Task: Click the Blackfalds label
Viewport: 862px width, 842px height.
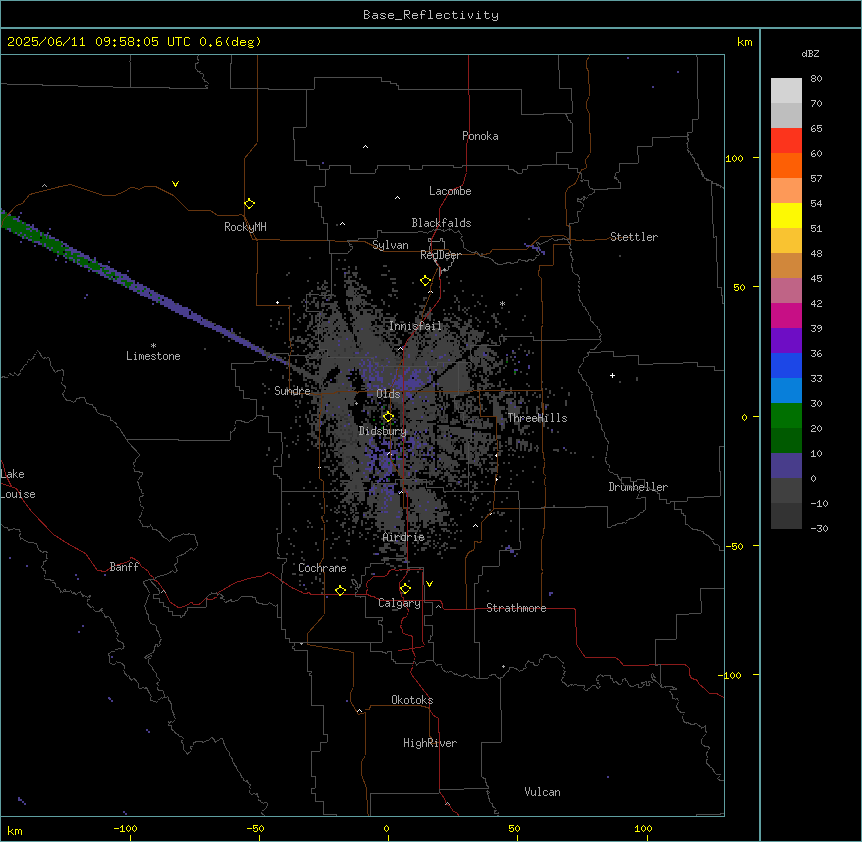Action: (x=441, y=223)
